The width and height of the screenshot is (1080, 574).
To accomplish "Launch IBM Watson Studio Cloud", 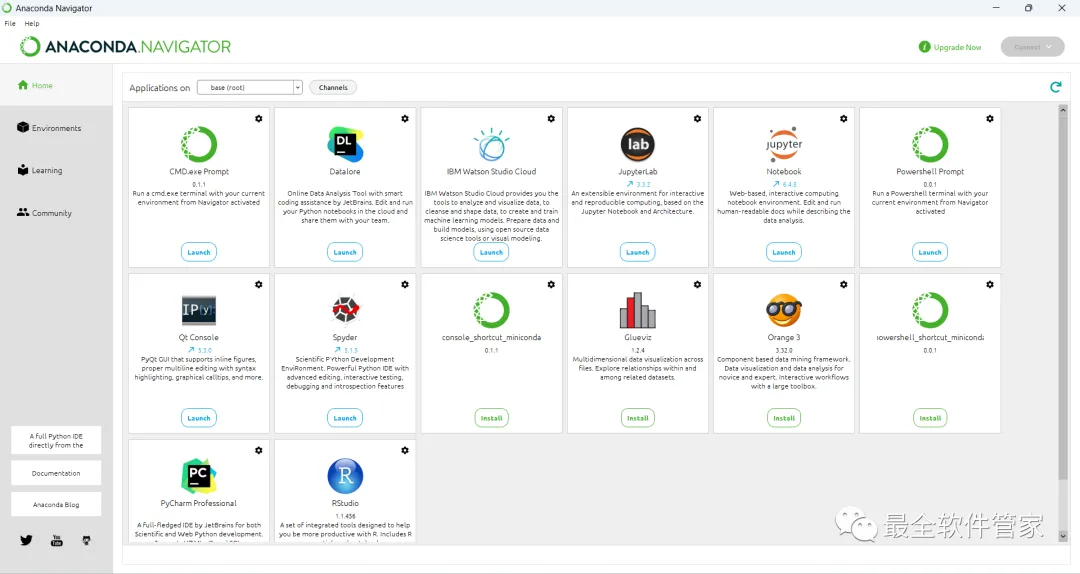I will 491,252.
